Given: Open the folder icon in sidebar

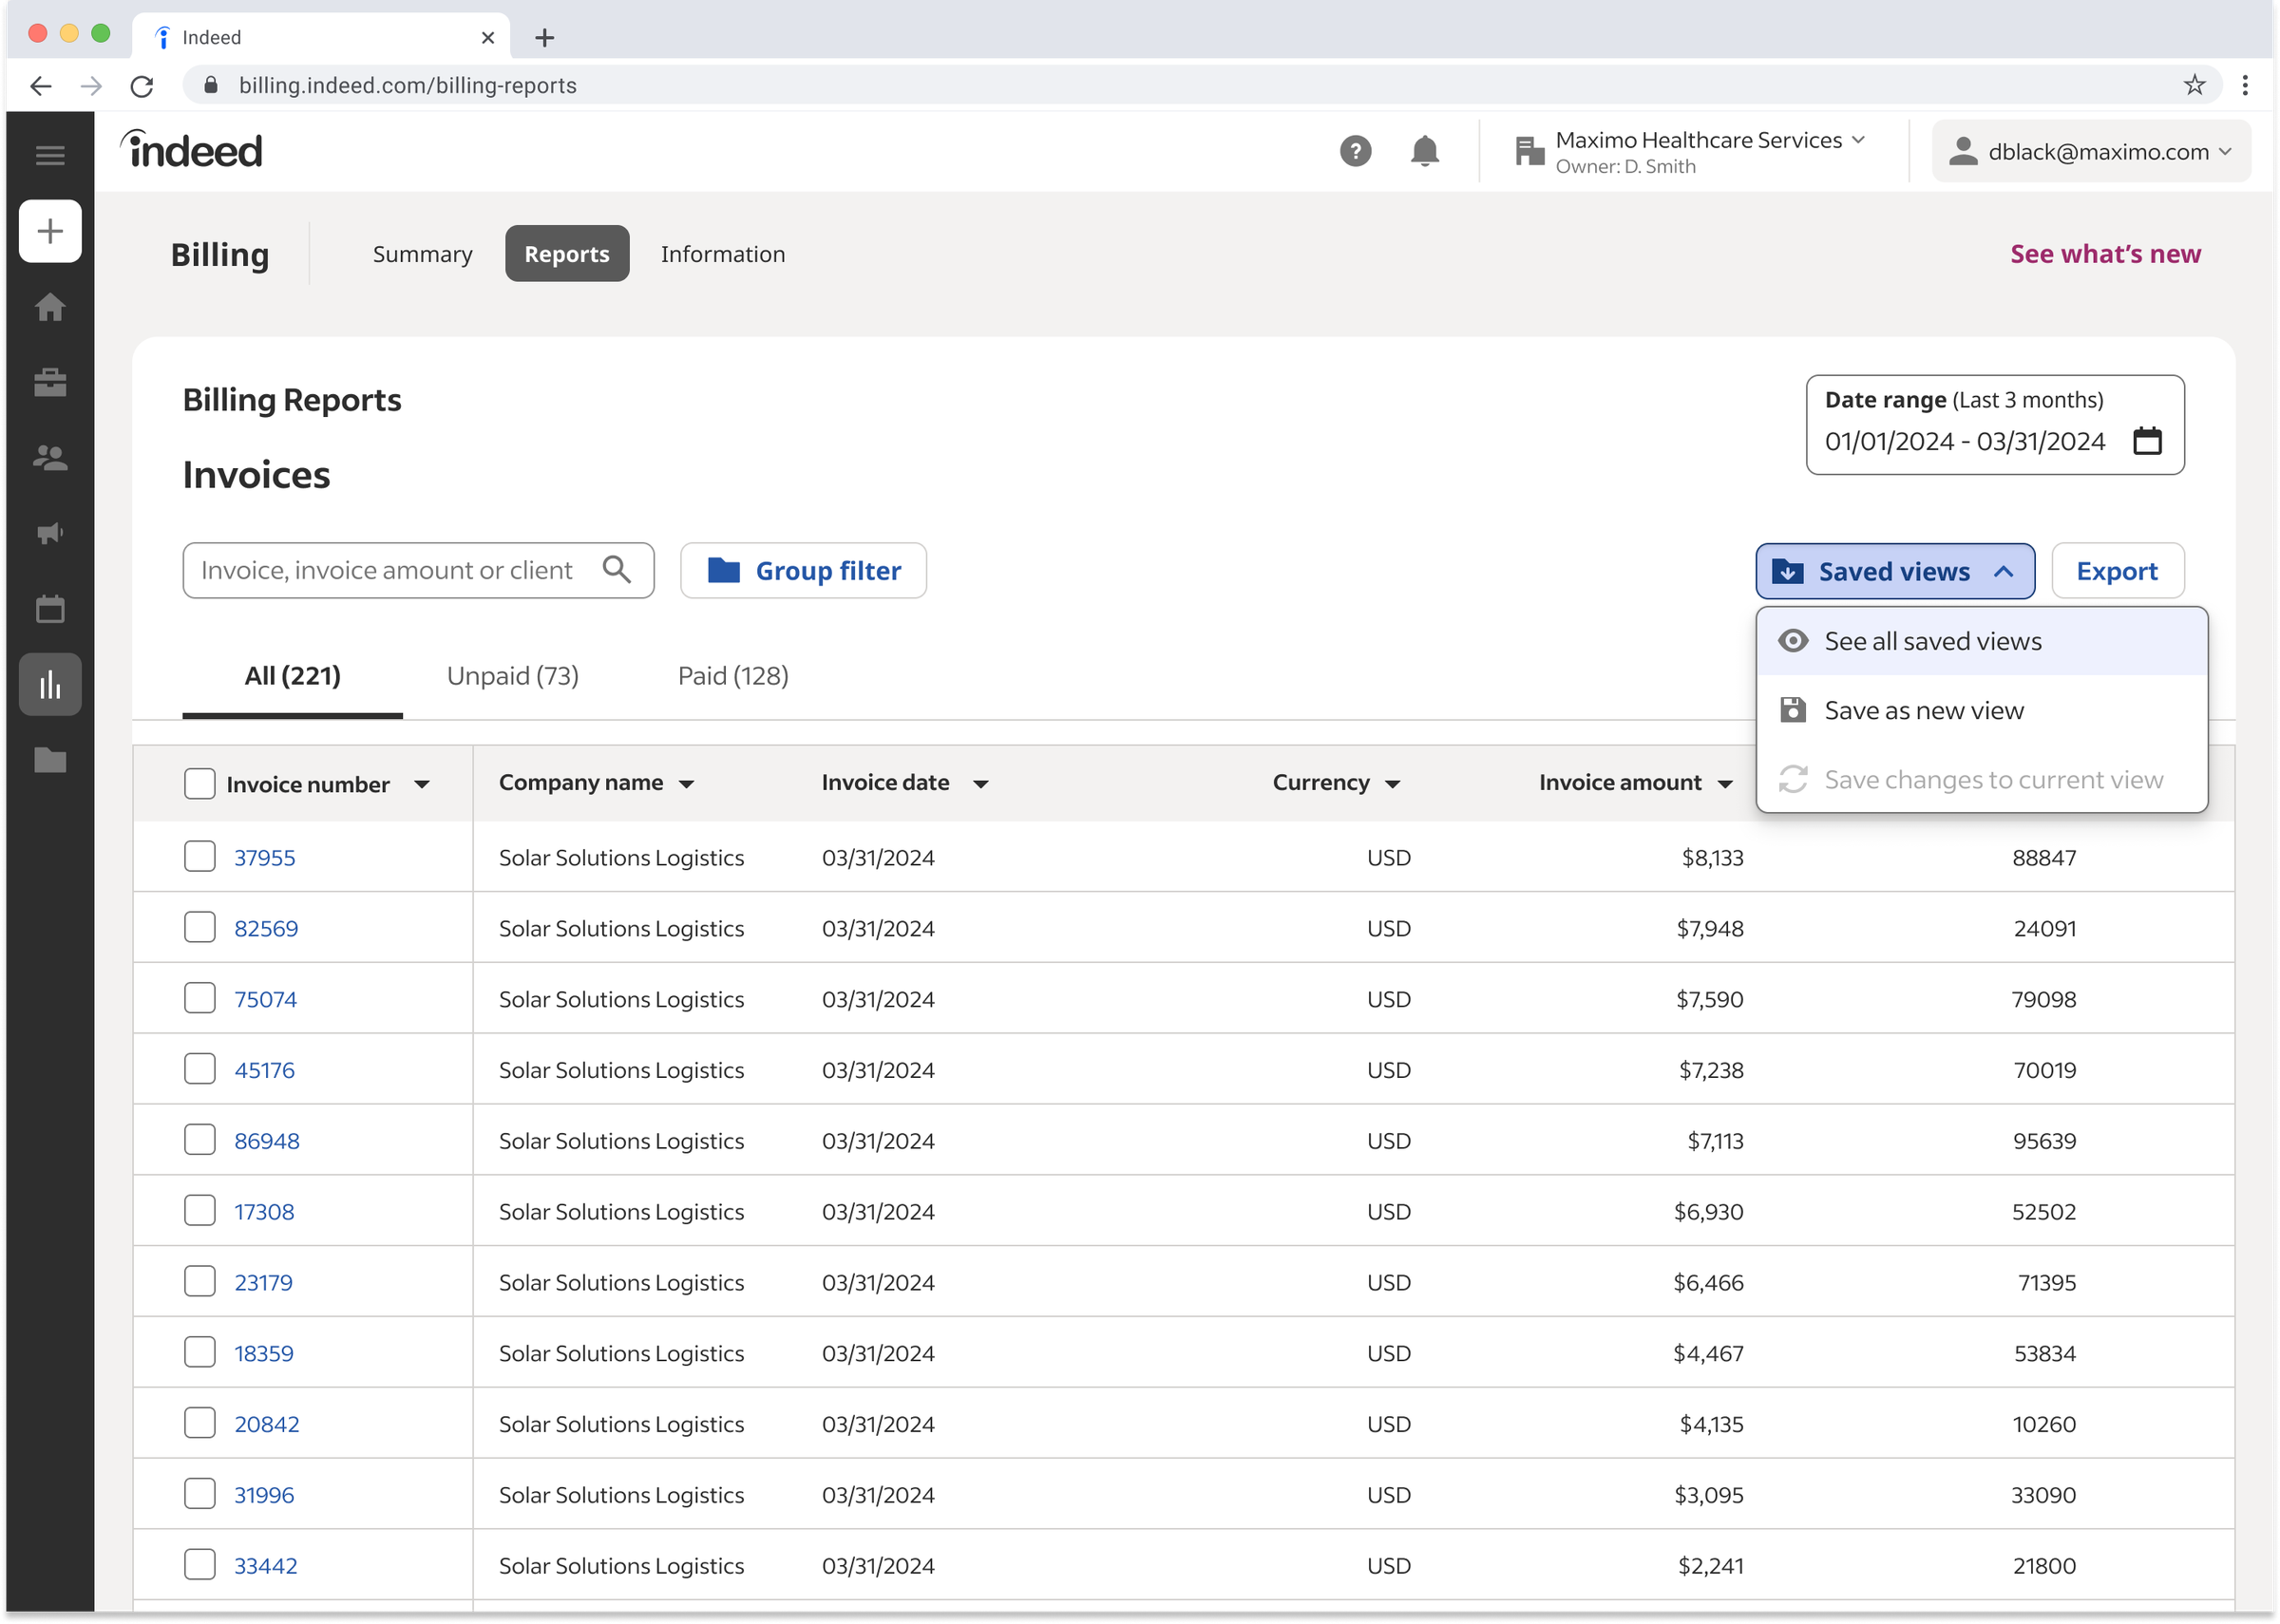Looking at the screenshot, I should pos(50,761).
